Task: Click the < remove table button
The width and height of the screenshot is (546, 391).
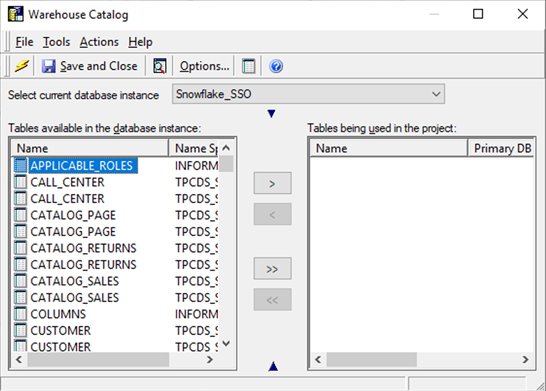Action: tap(272, 214)
